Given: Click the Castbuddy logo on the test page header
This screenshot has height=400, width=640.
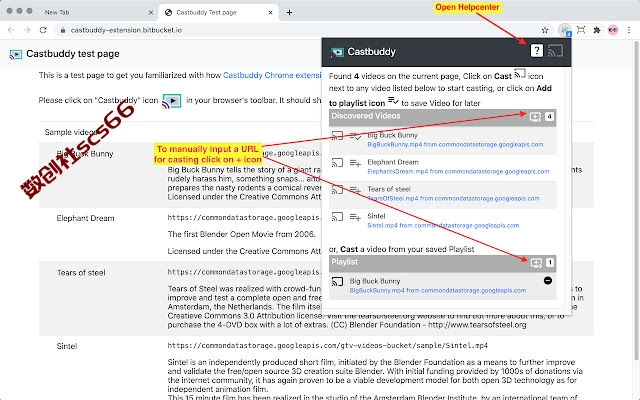Looking at the screenshot, I should click(x=16, y=54).
